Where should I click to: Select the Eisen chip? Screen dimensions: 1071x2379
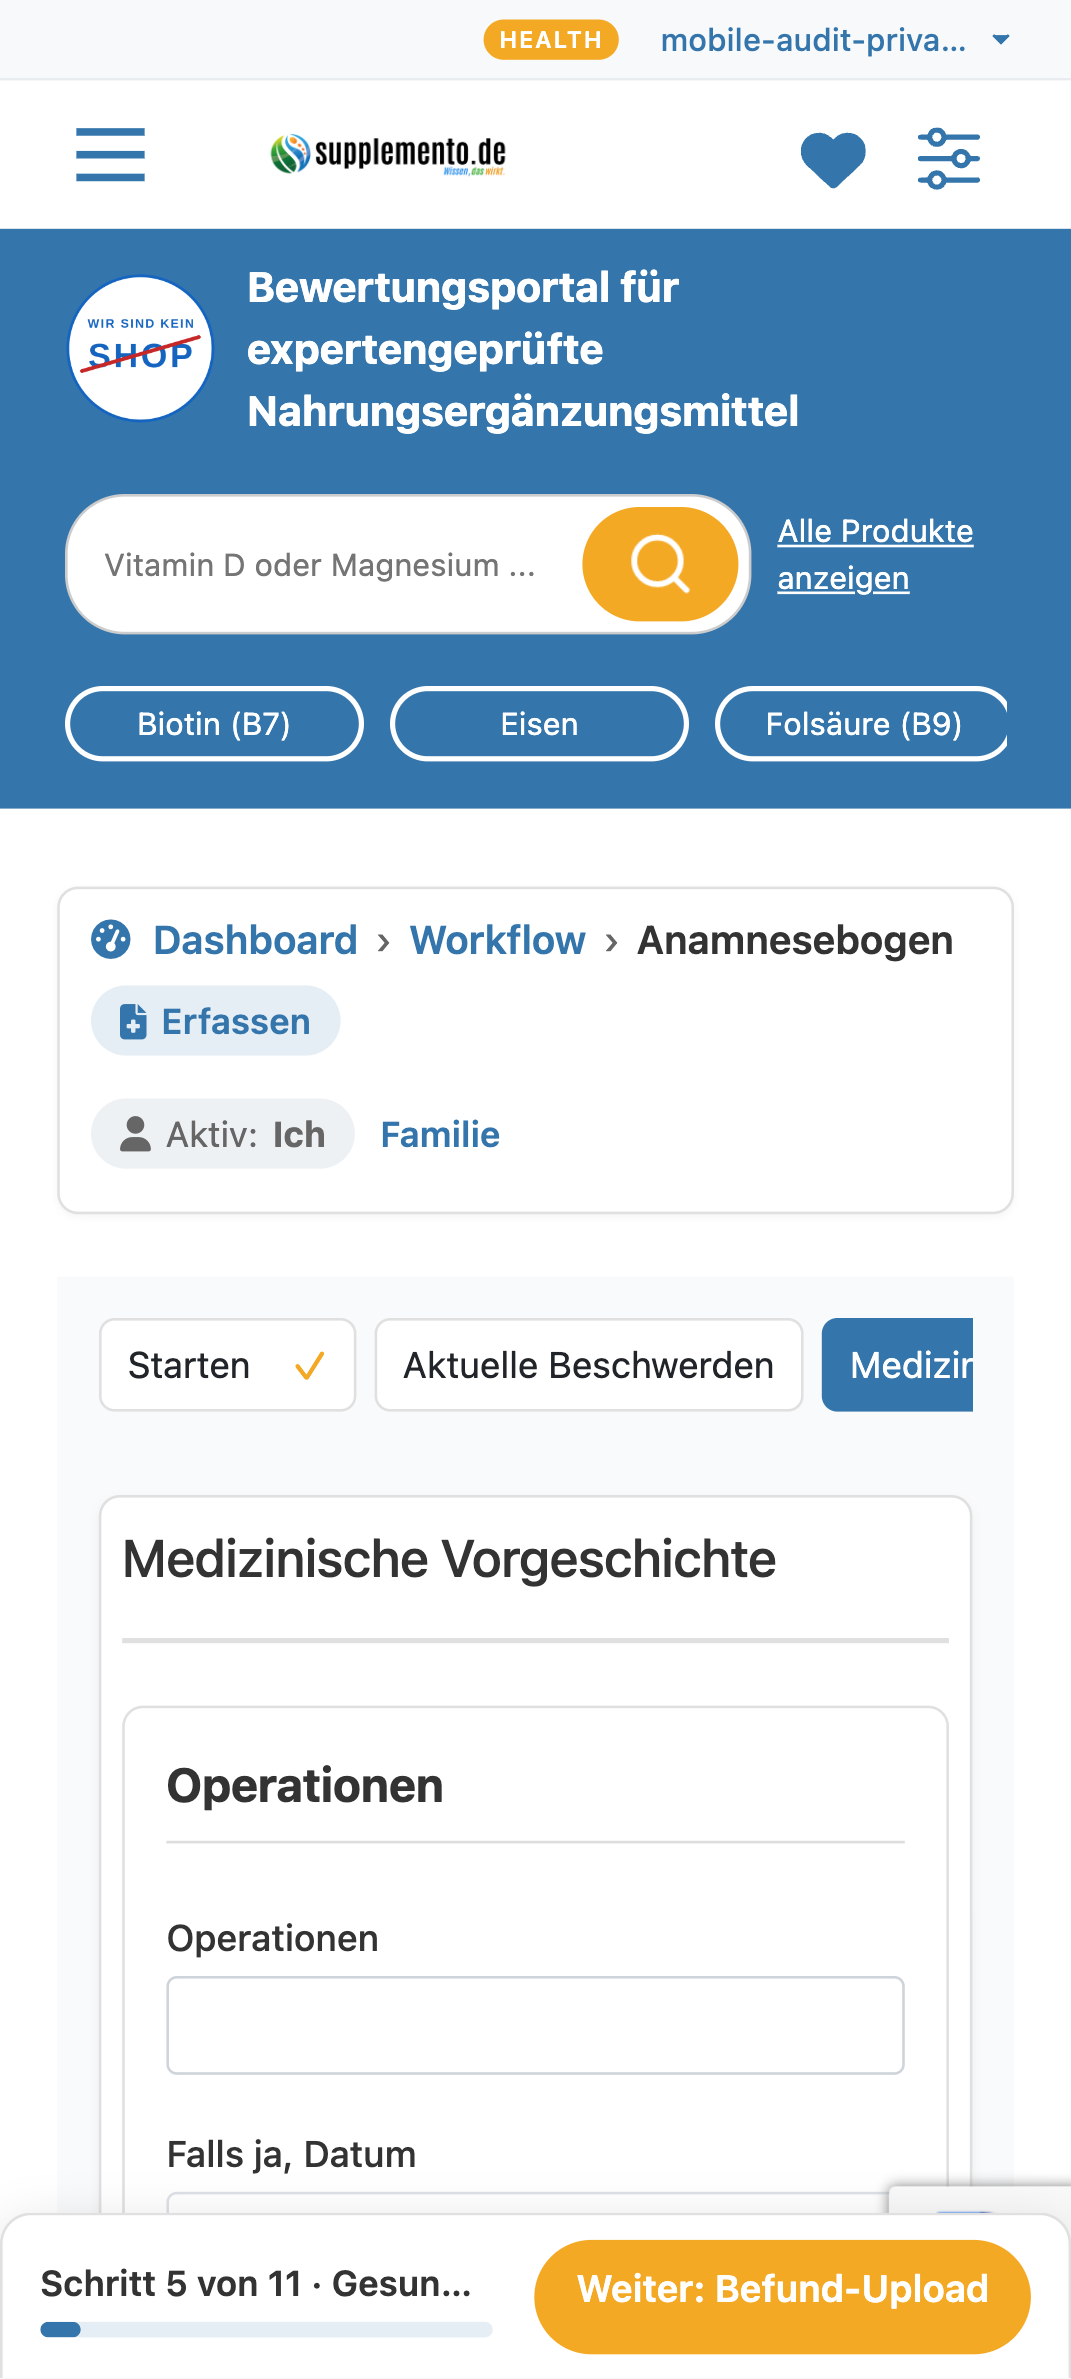coord(539,723)
